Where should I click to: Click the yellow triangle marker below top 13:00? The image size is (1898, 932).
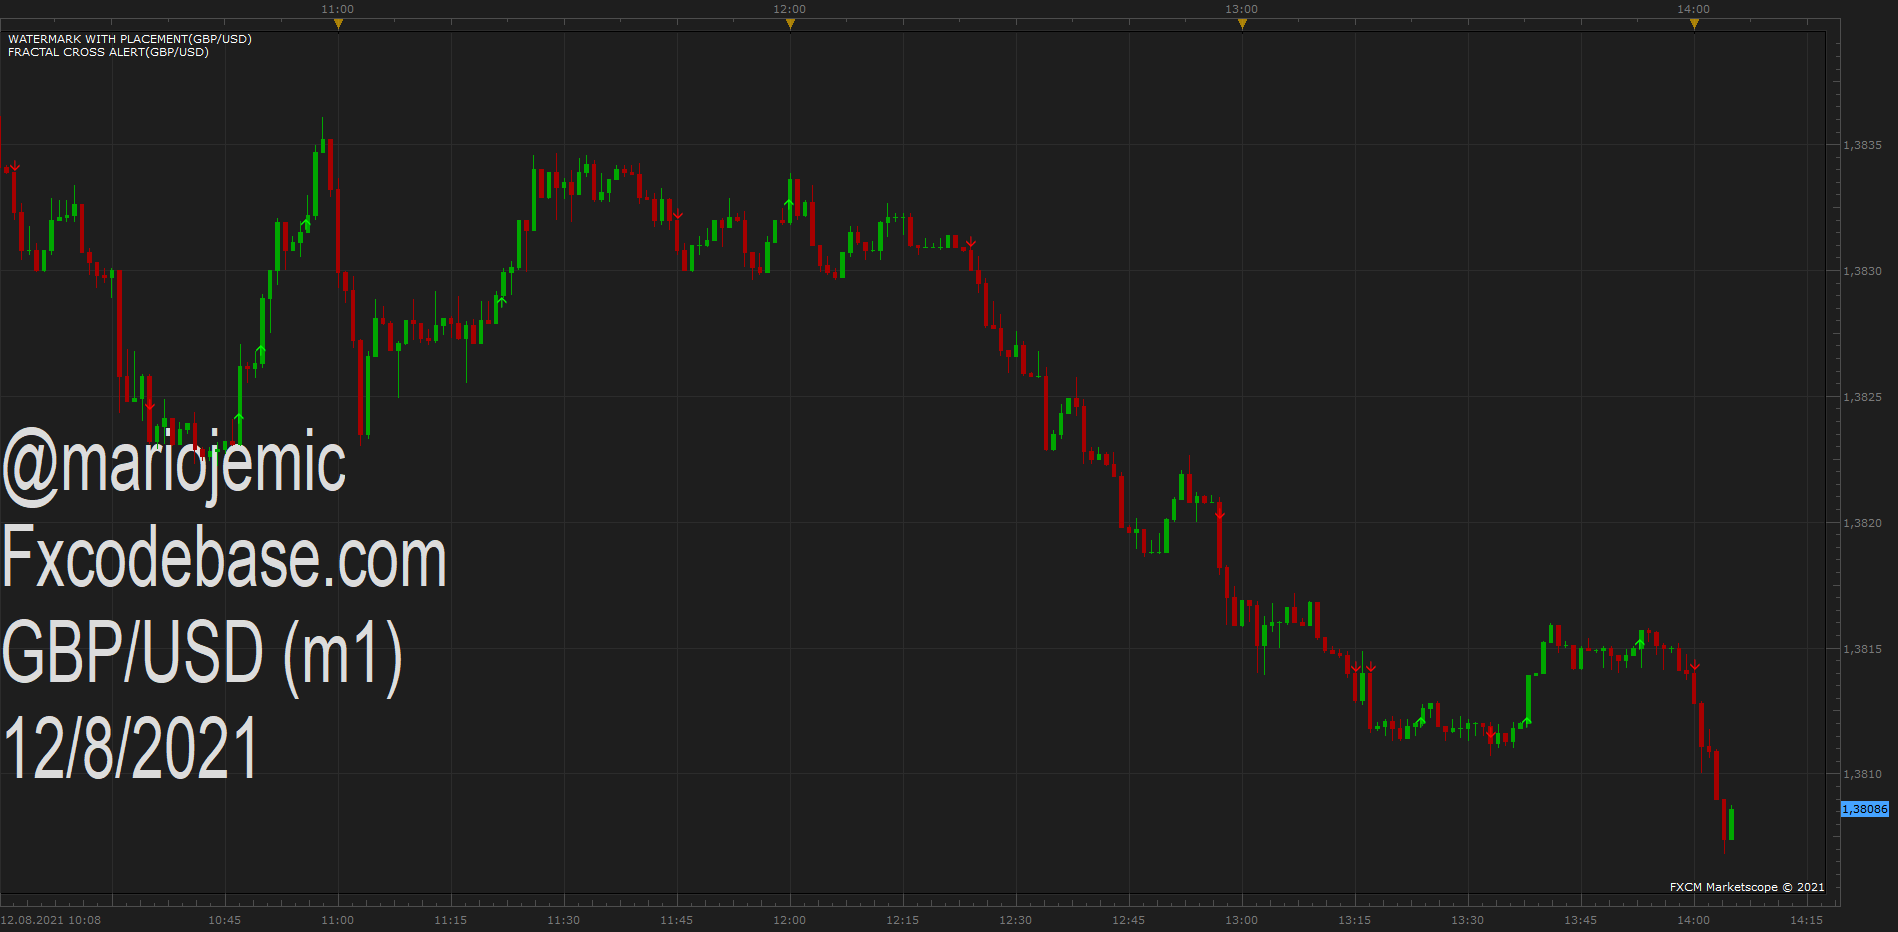(x=1242, y=24)
